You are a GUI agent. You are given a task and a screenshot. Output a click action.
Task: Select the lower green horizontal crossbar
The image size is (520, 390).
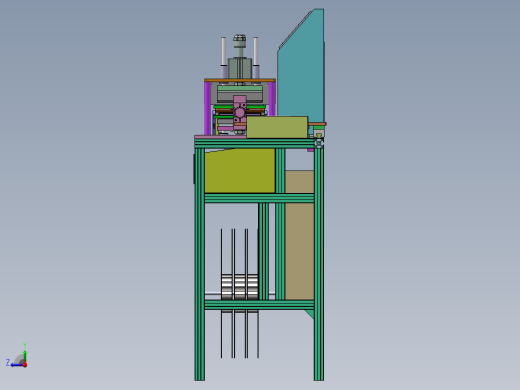pos(259,305)
